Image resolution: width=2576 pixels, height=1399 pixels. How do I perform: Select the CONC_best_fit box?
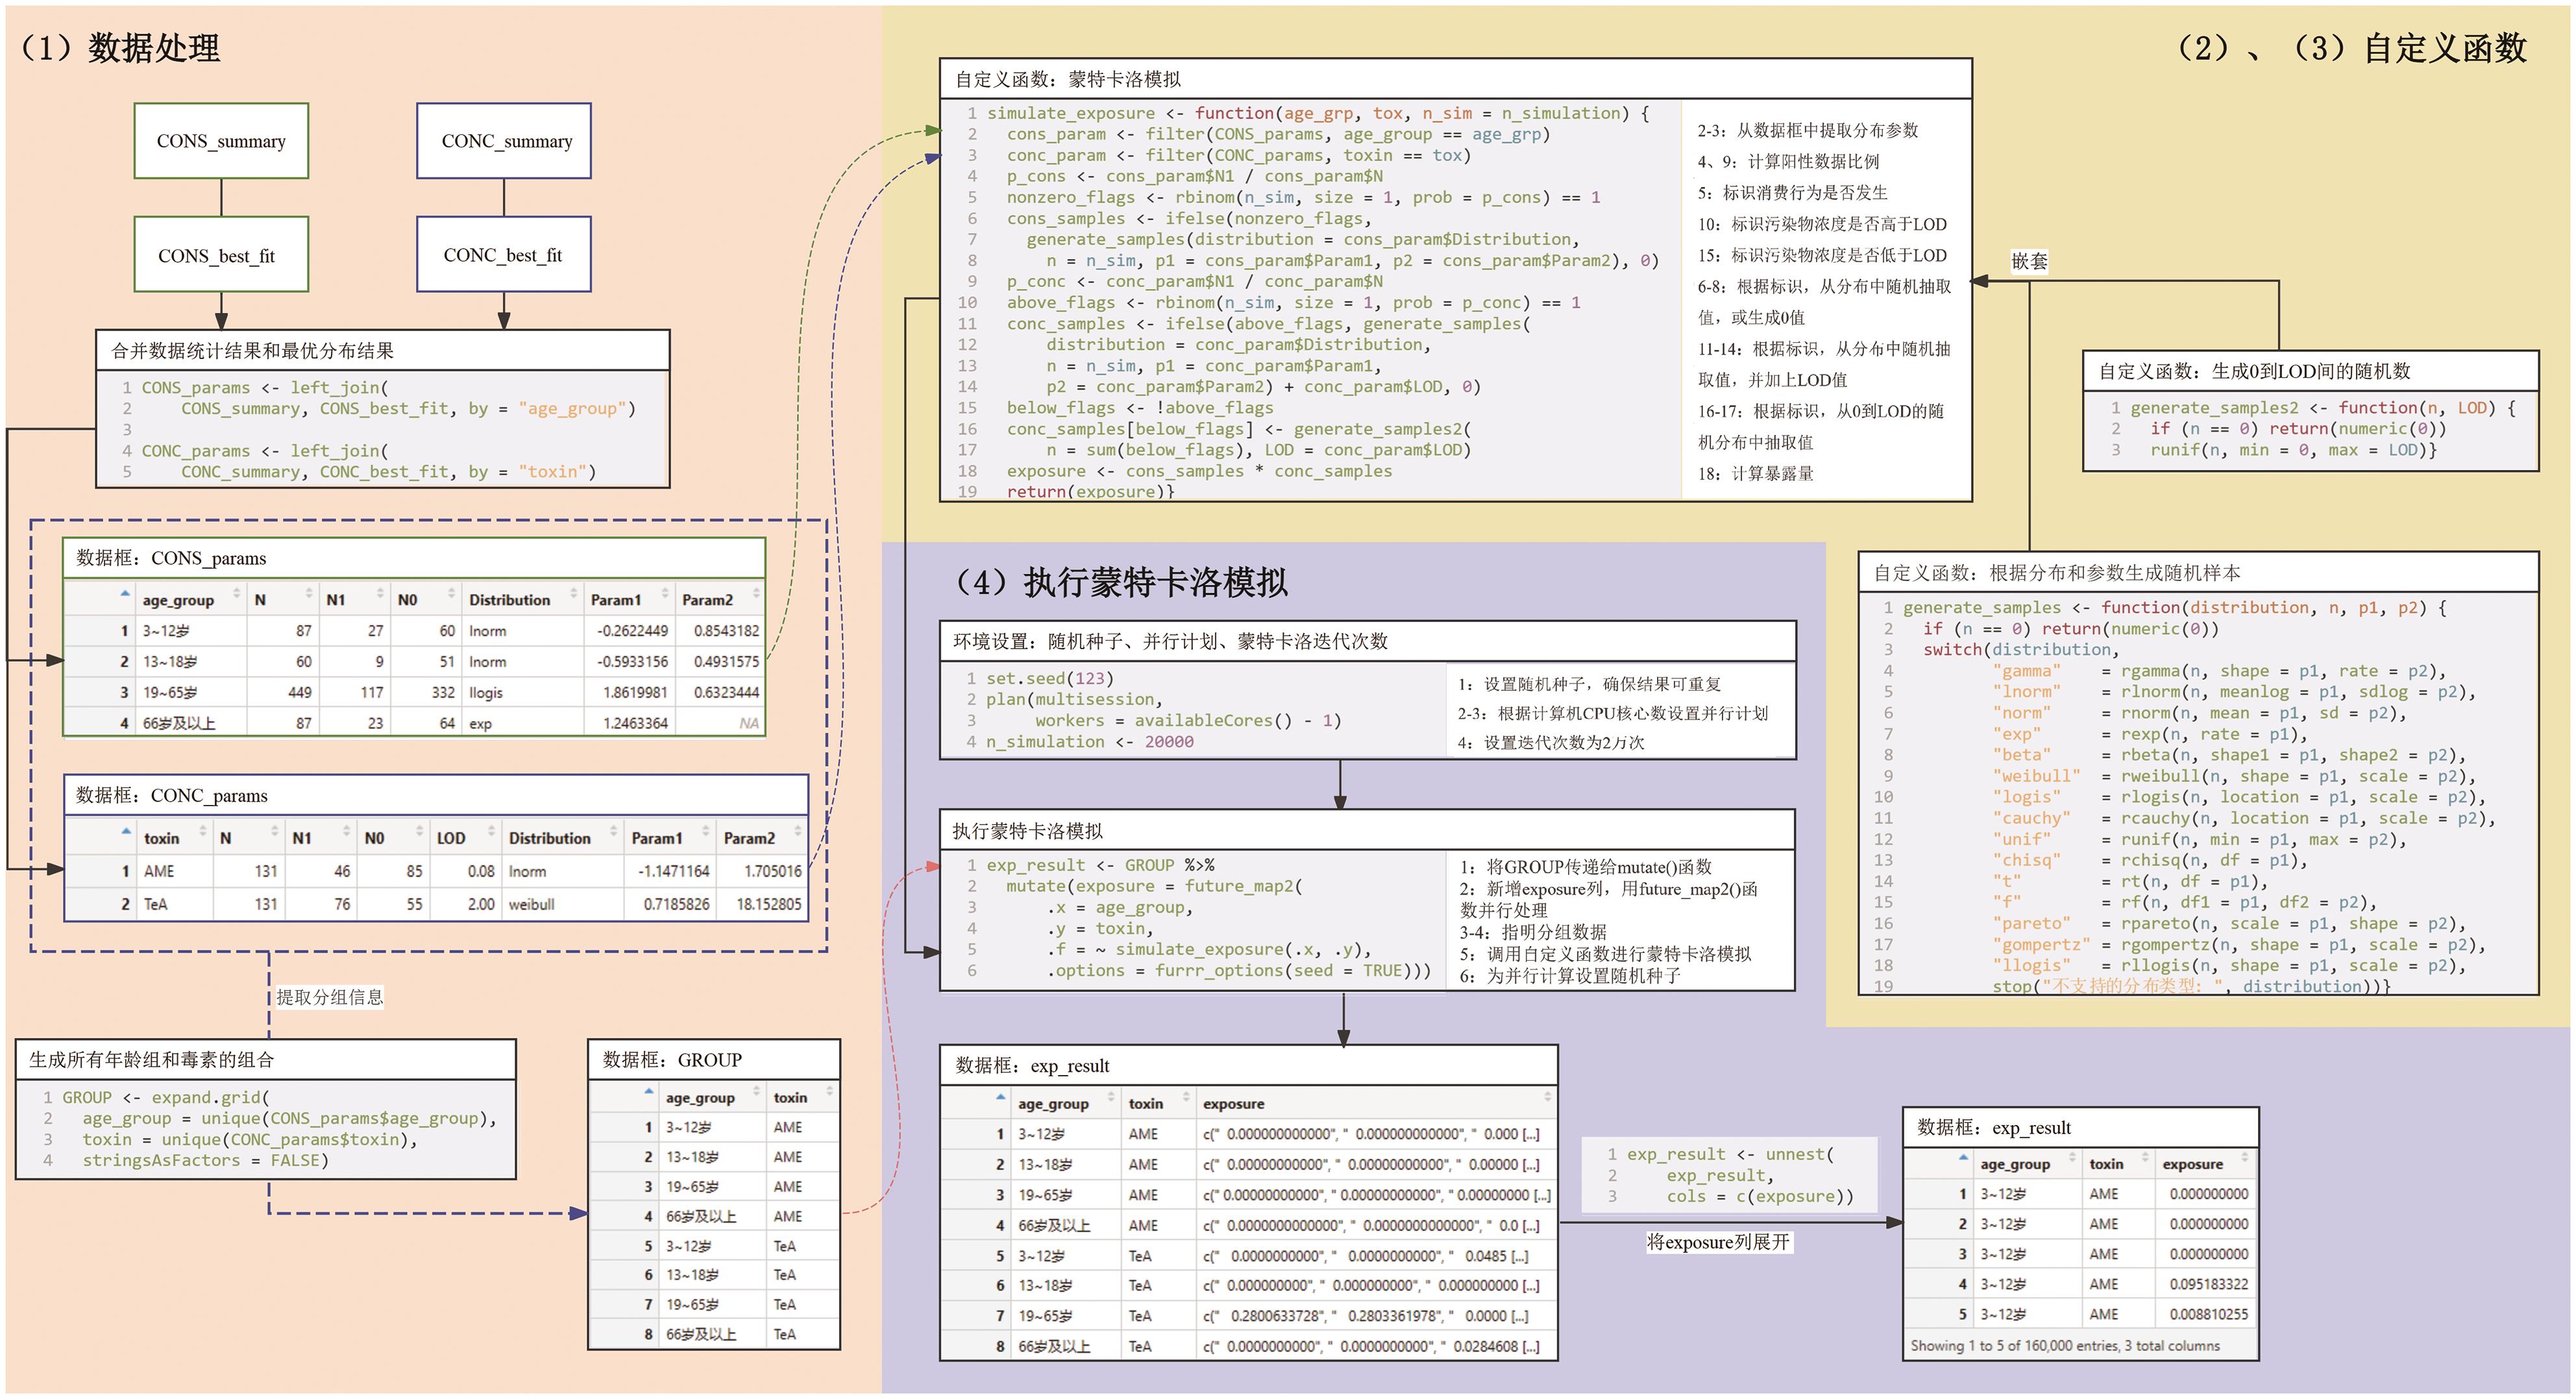[x=504, y=255]
